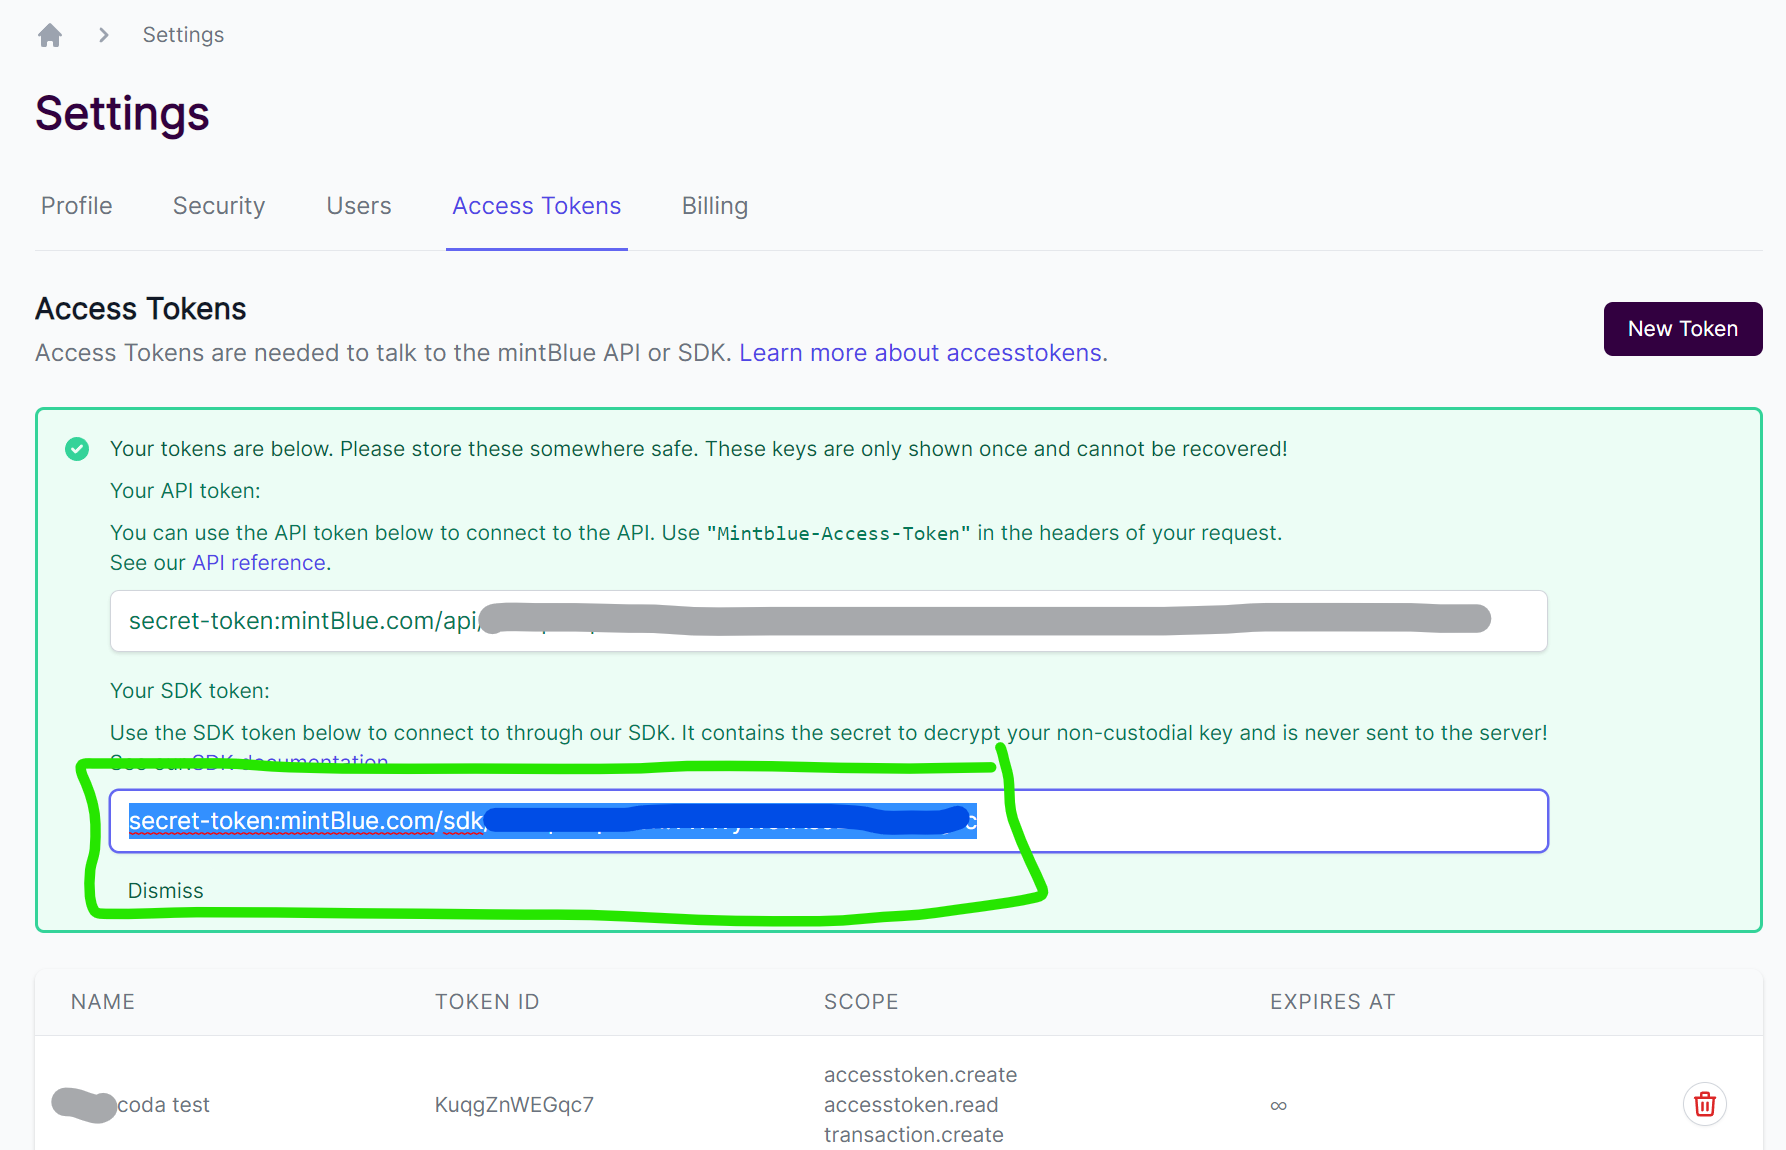Click the green success checkmark icon

click(77, 449)
